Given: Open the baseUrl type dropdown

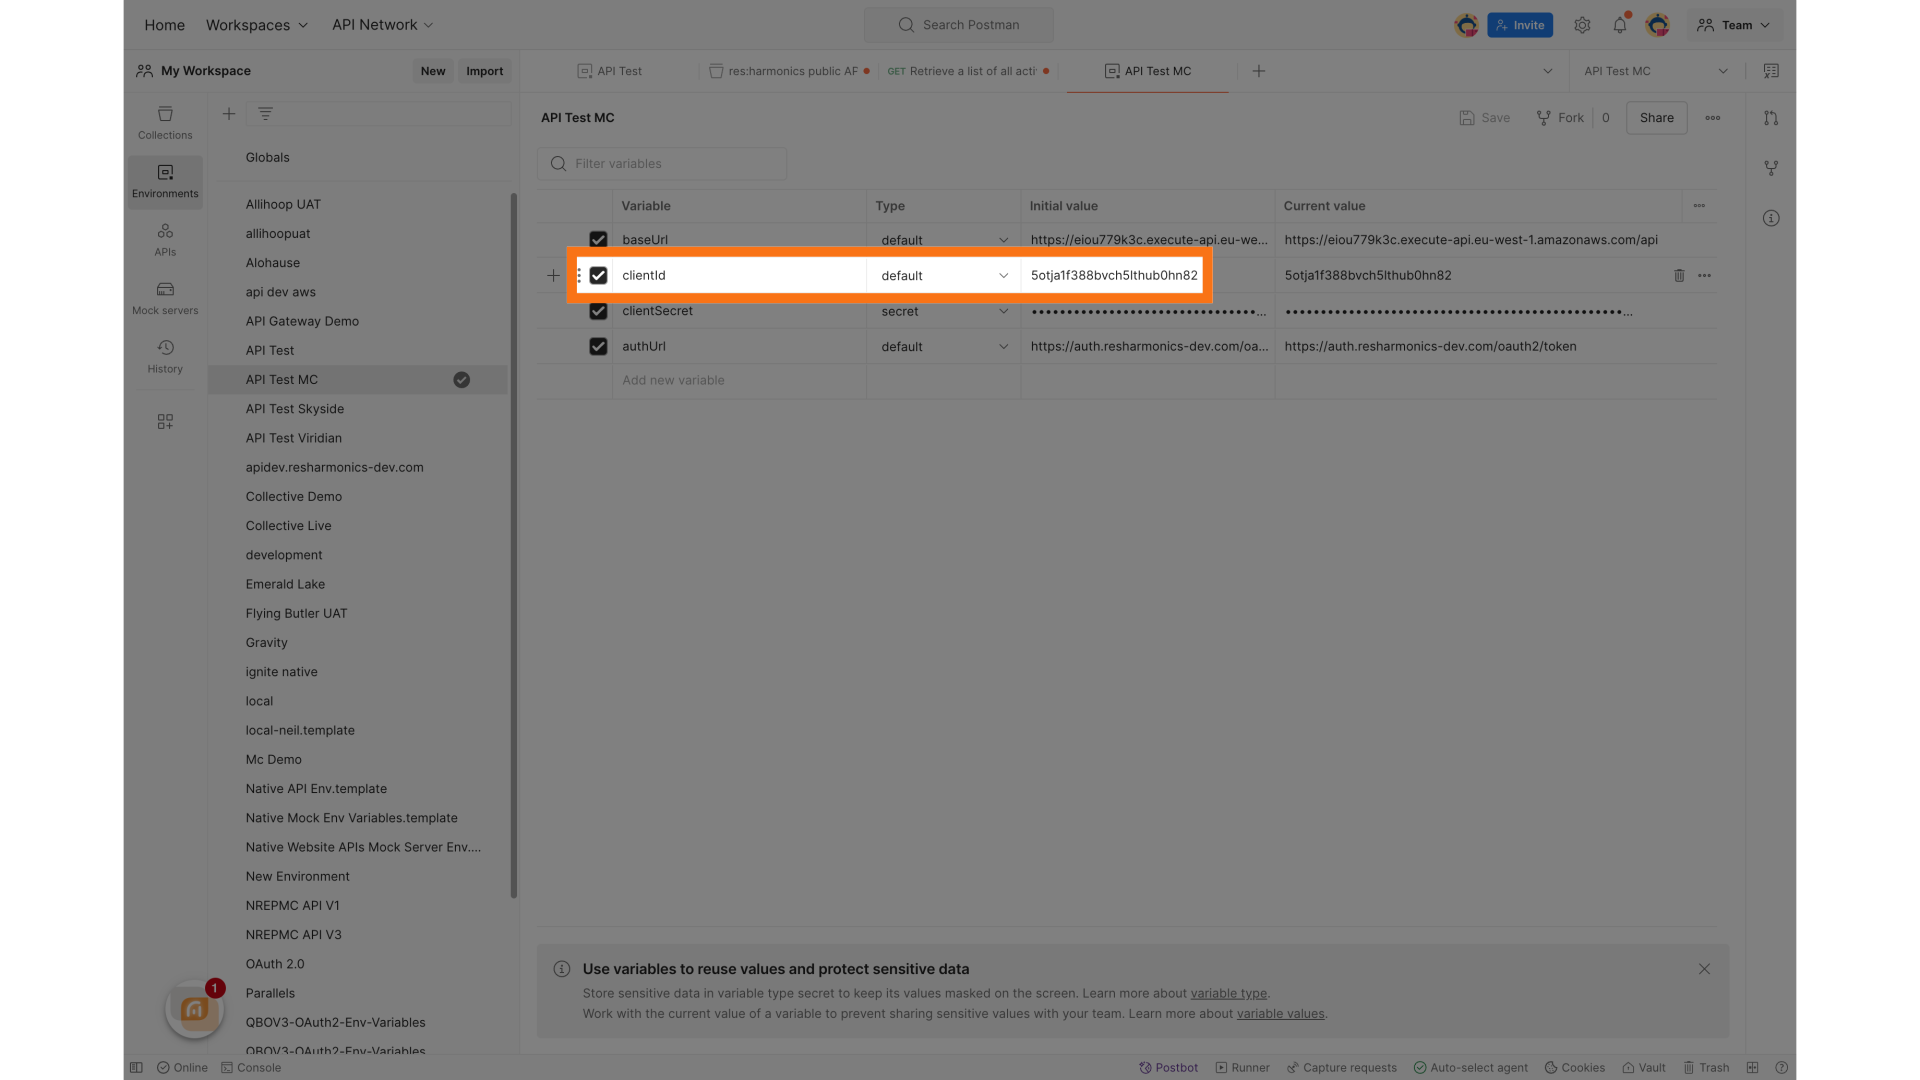Looking at the screenshot, I should pos(943,240).
